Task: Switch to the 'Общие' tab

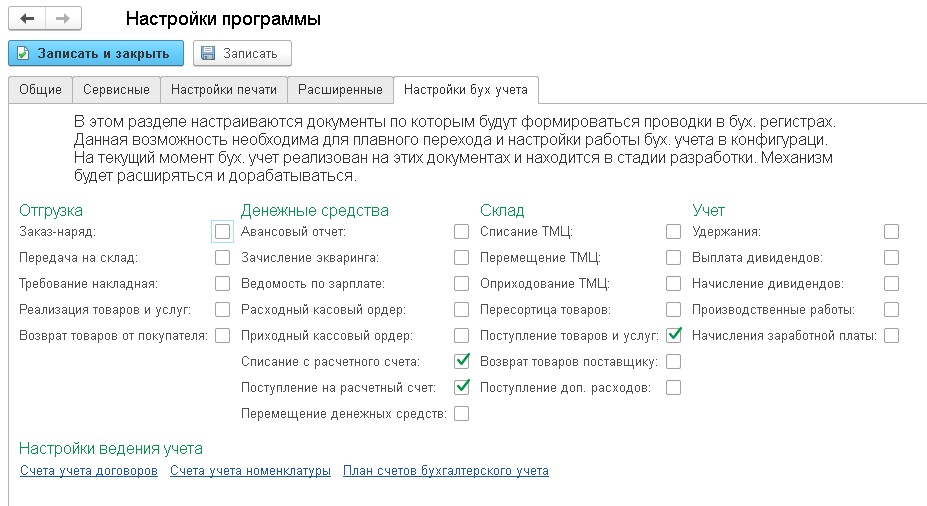Action: [x=40, y=90]
